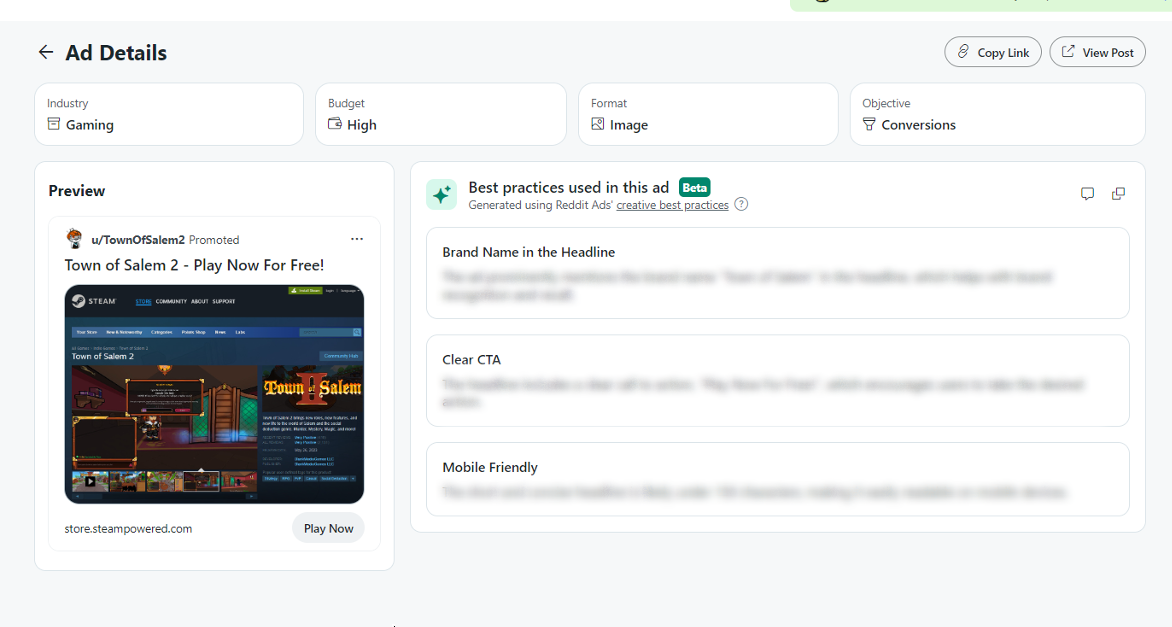Click the u/TownOfSalem2 avatar

coord(74,239)
